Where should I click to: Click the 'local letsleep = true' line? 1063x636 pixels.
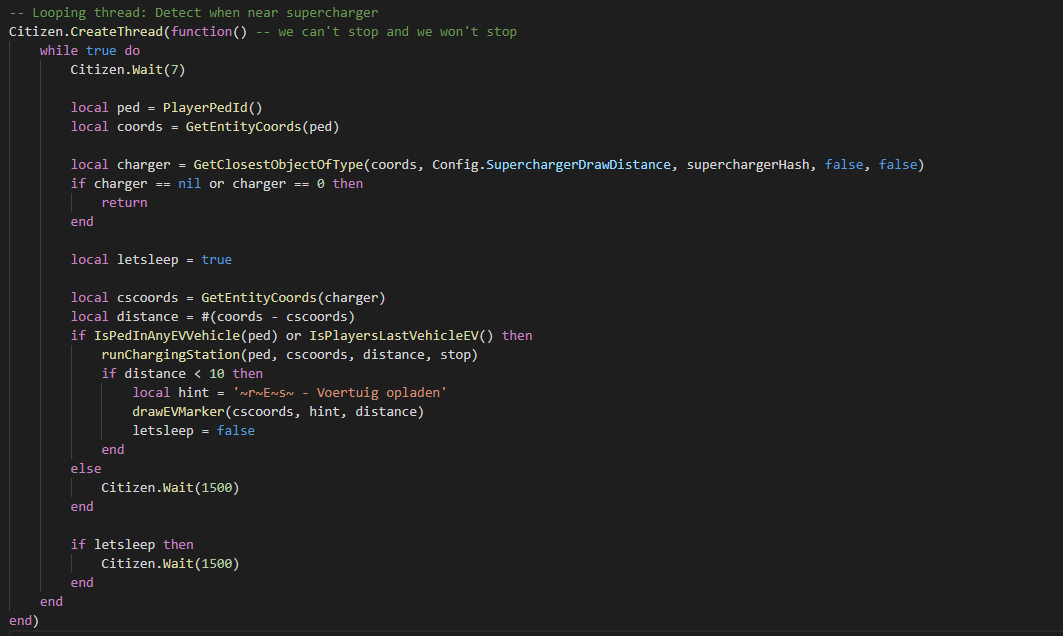pos(151,259)
